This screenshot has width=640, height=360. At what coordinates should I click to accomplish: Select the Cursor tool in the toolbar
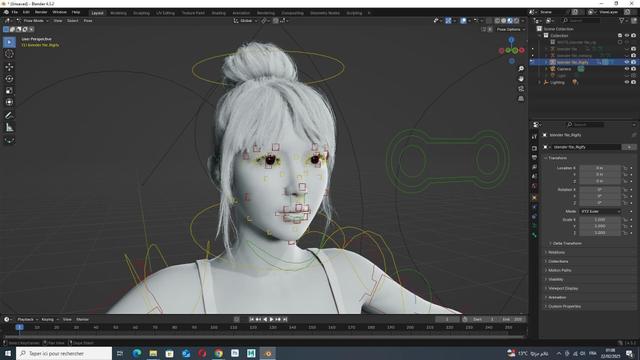click(x=9, y=54)
